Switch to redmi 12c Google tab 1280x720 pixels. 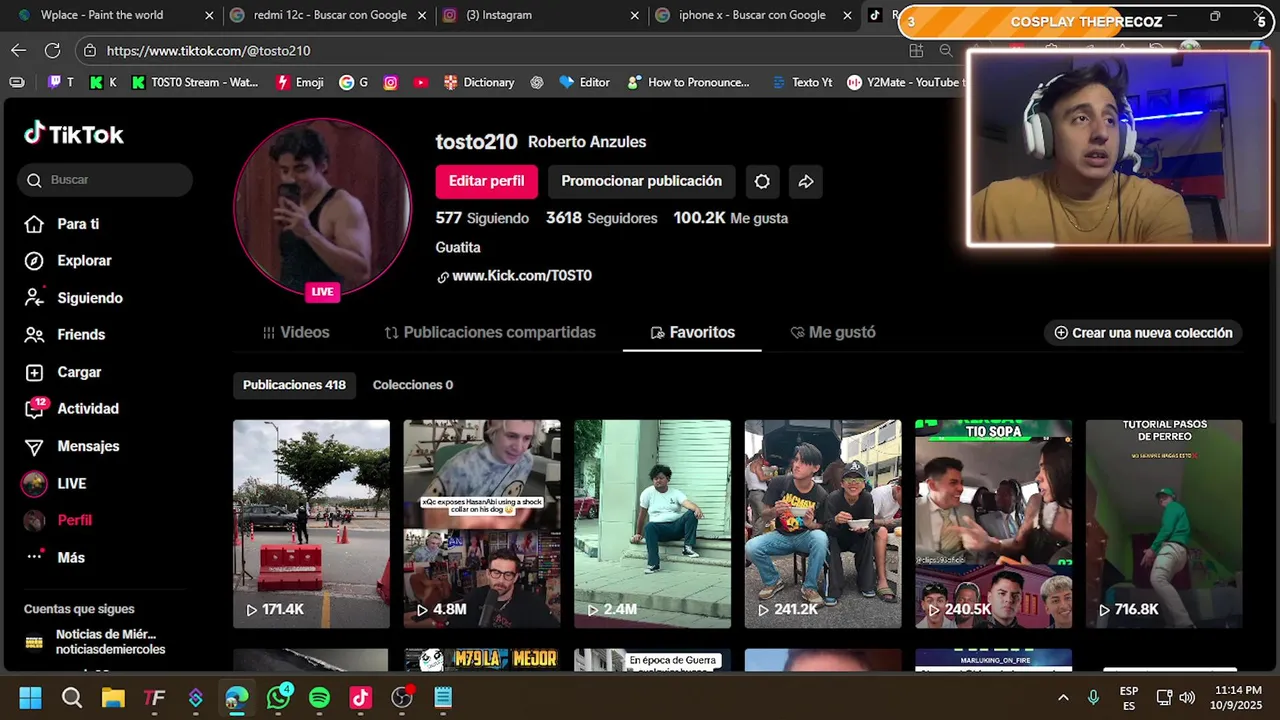(x=330, y=15)
